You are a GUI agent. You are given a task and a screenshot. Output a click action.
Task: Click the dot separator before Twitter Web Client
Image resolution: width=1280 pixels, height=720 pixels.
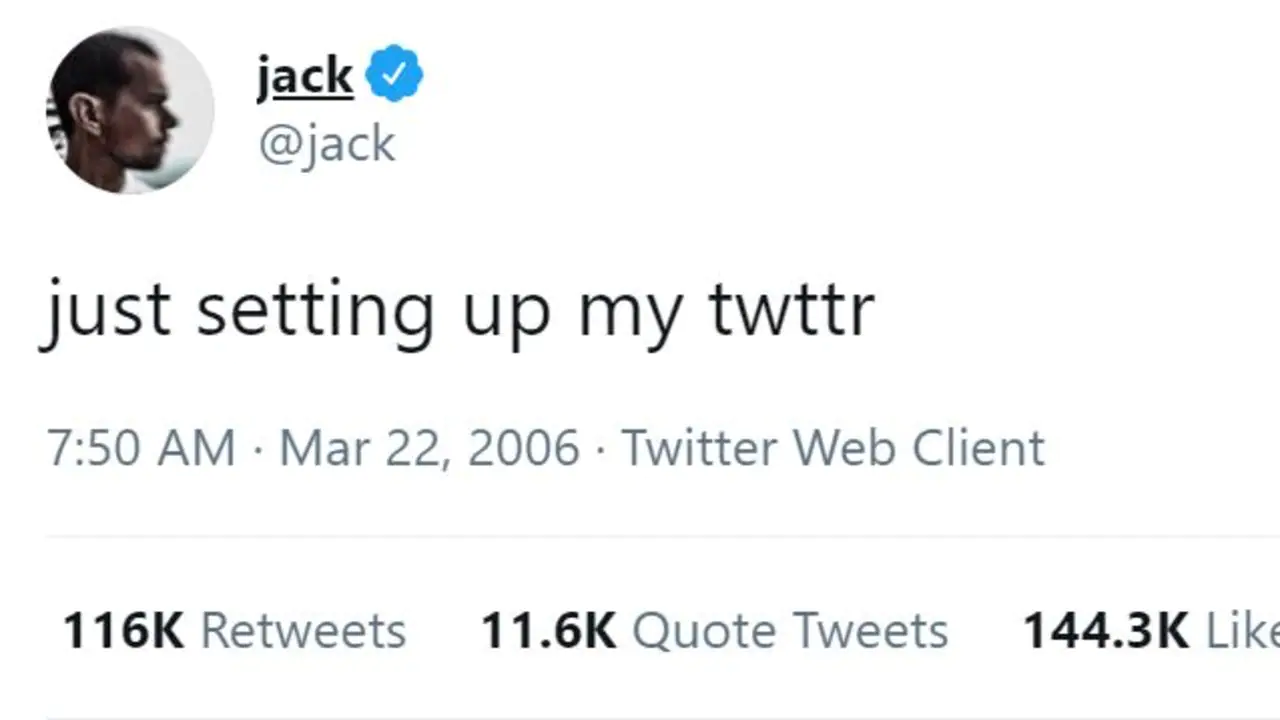point(600,448)
